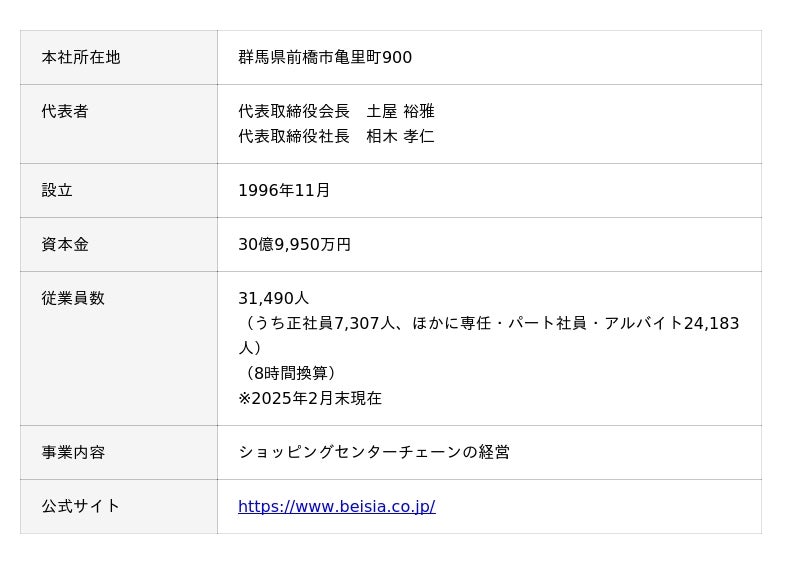The width and height of the screenshot is (800, 564).
Task: Click the ショッピングセンターチェーンの経営 text
Action: click(x=374, y=452)
